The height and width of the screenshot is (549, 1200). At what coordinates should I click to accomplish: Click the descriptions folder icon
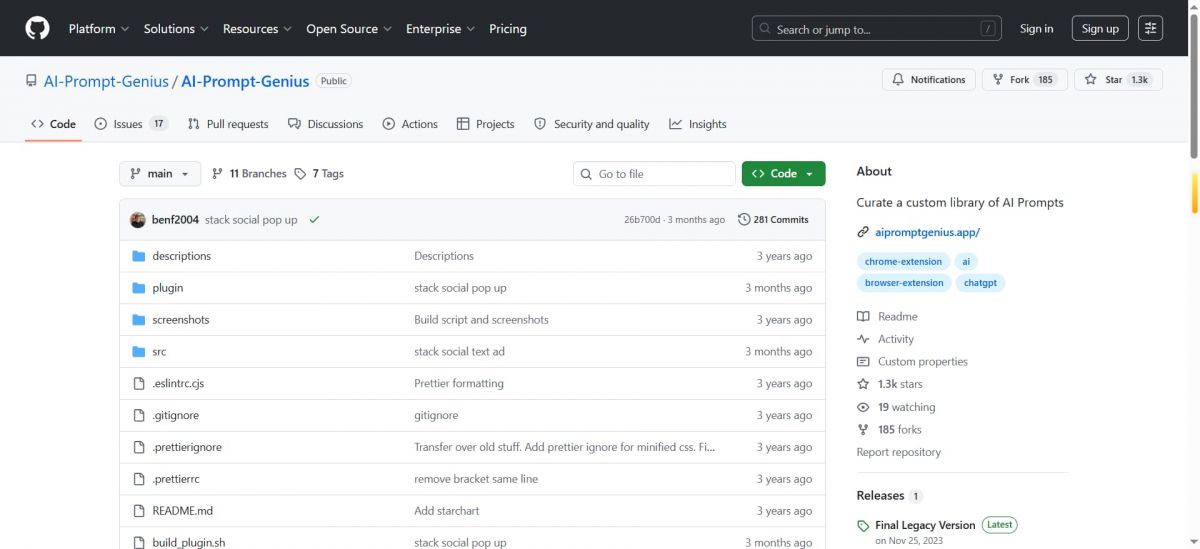click(139, 256)
